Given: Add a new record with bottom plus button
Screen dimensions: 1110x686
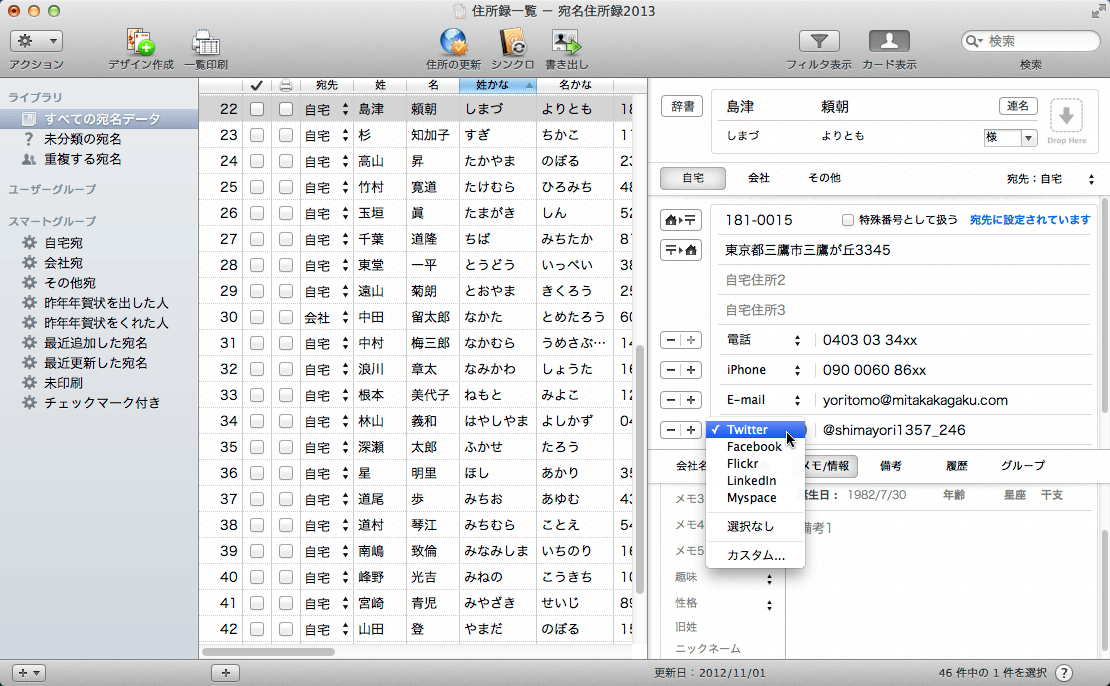Looking at the screenshot, I should click(x=226, y=673).
